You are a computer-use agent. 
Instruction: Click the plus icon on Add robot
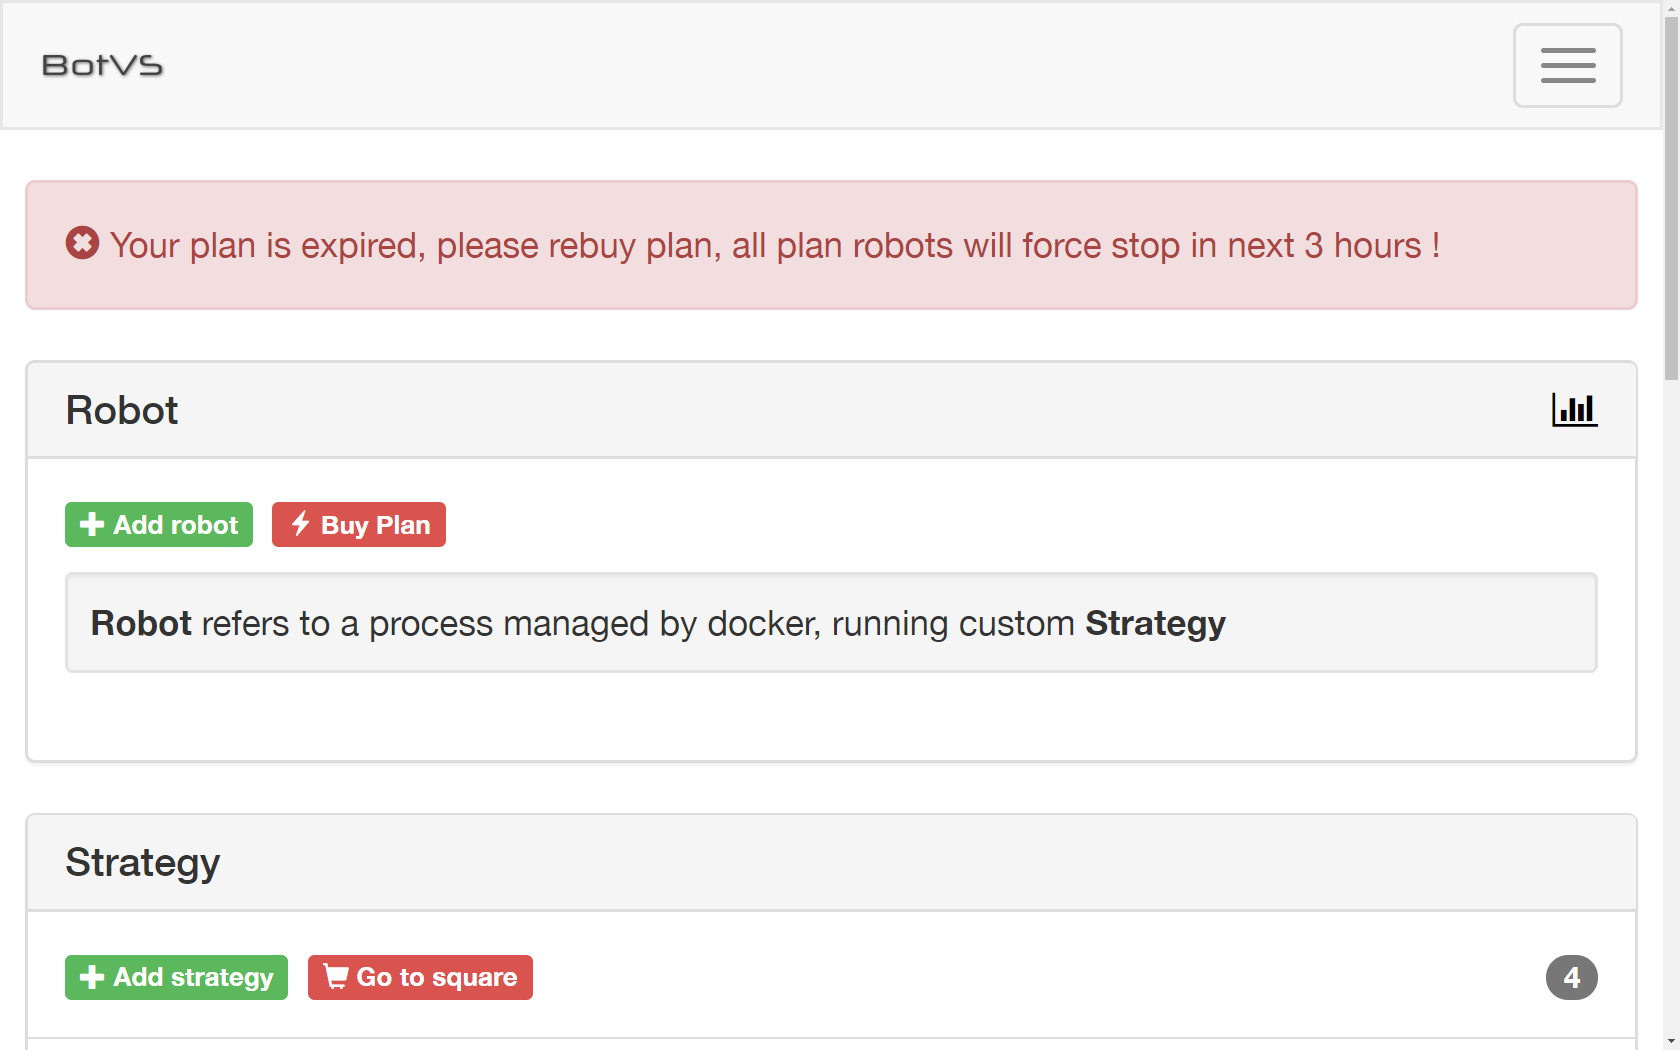point(92,524)
